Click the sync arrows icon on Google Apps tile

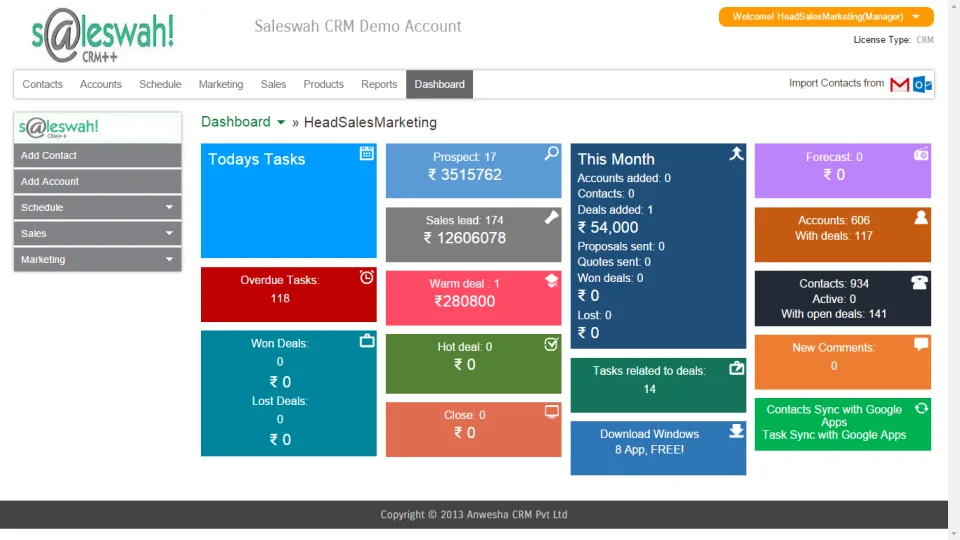(921, 408)
